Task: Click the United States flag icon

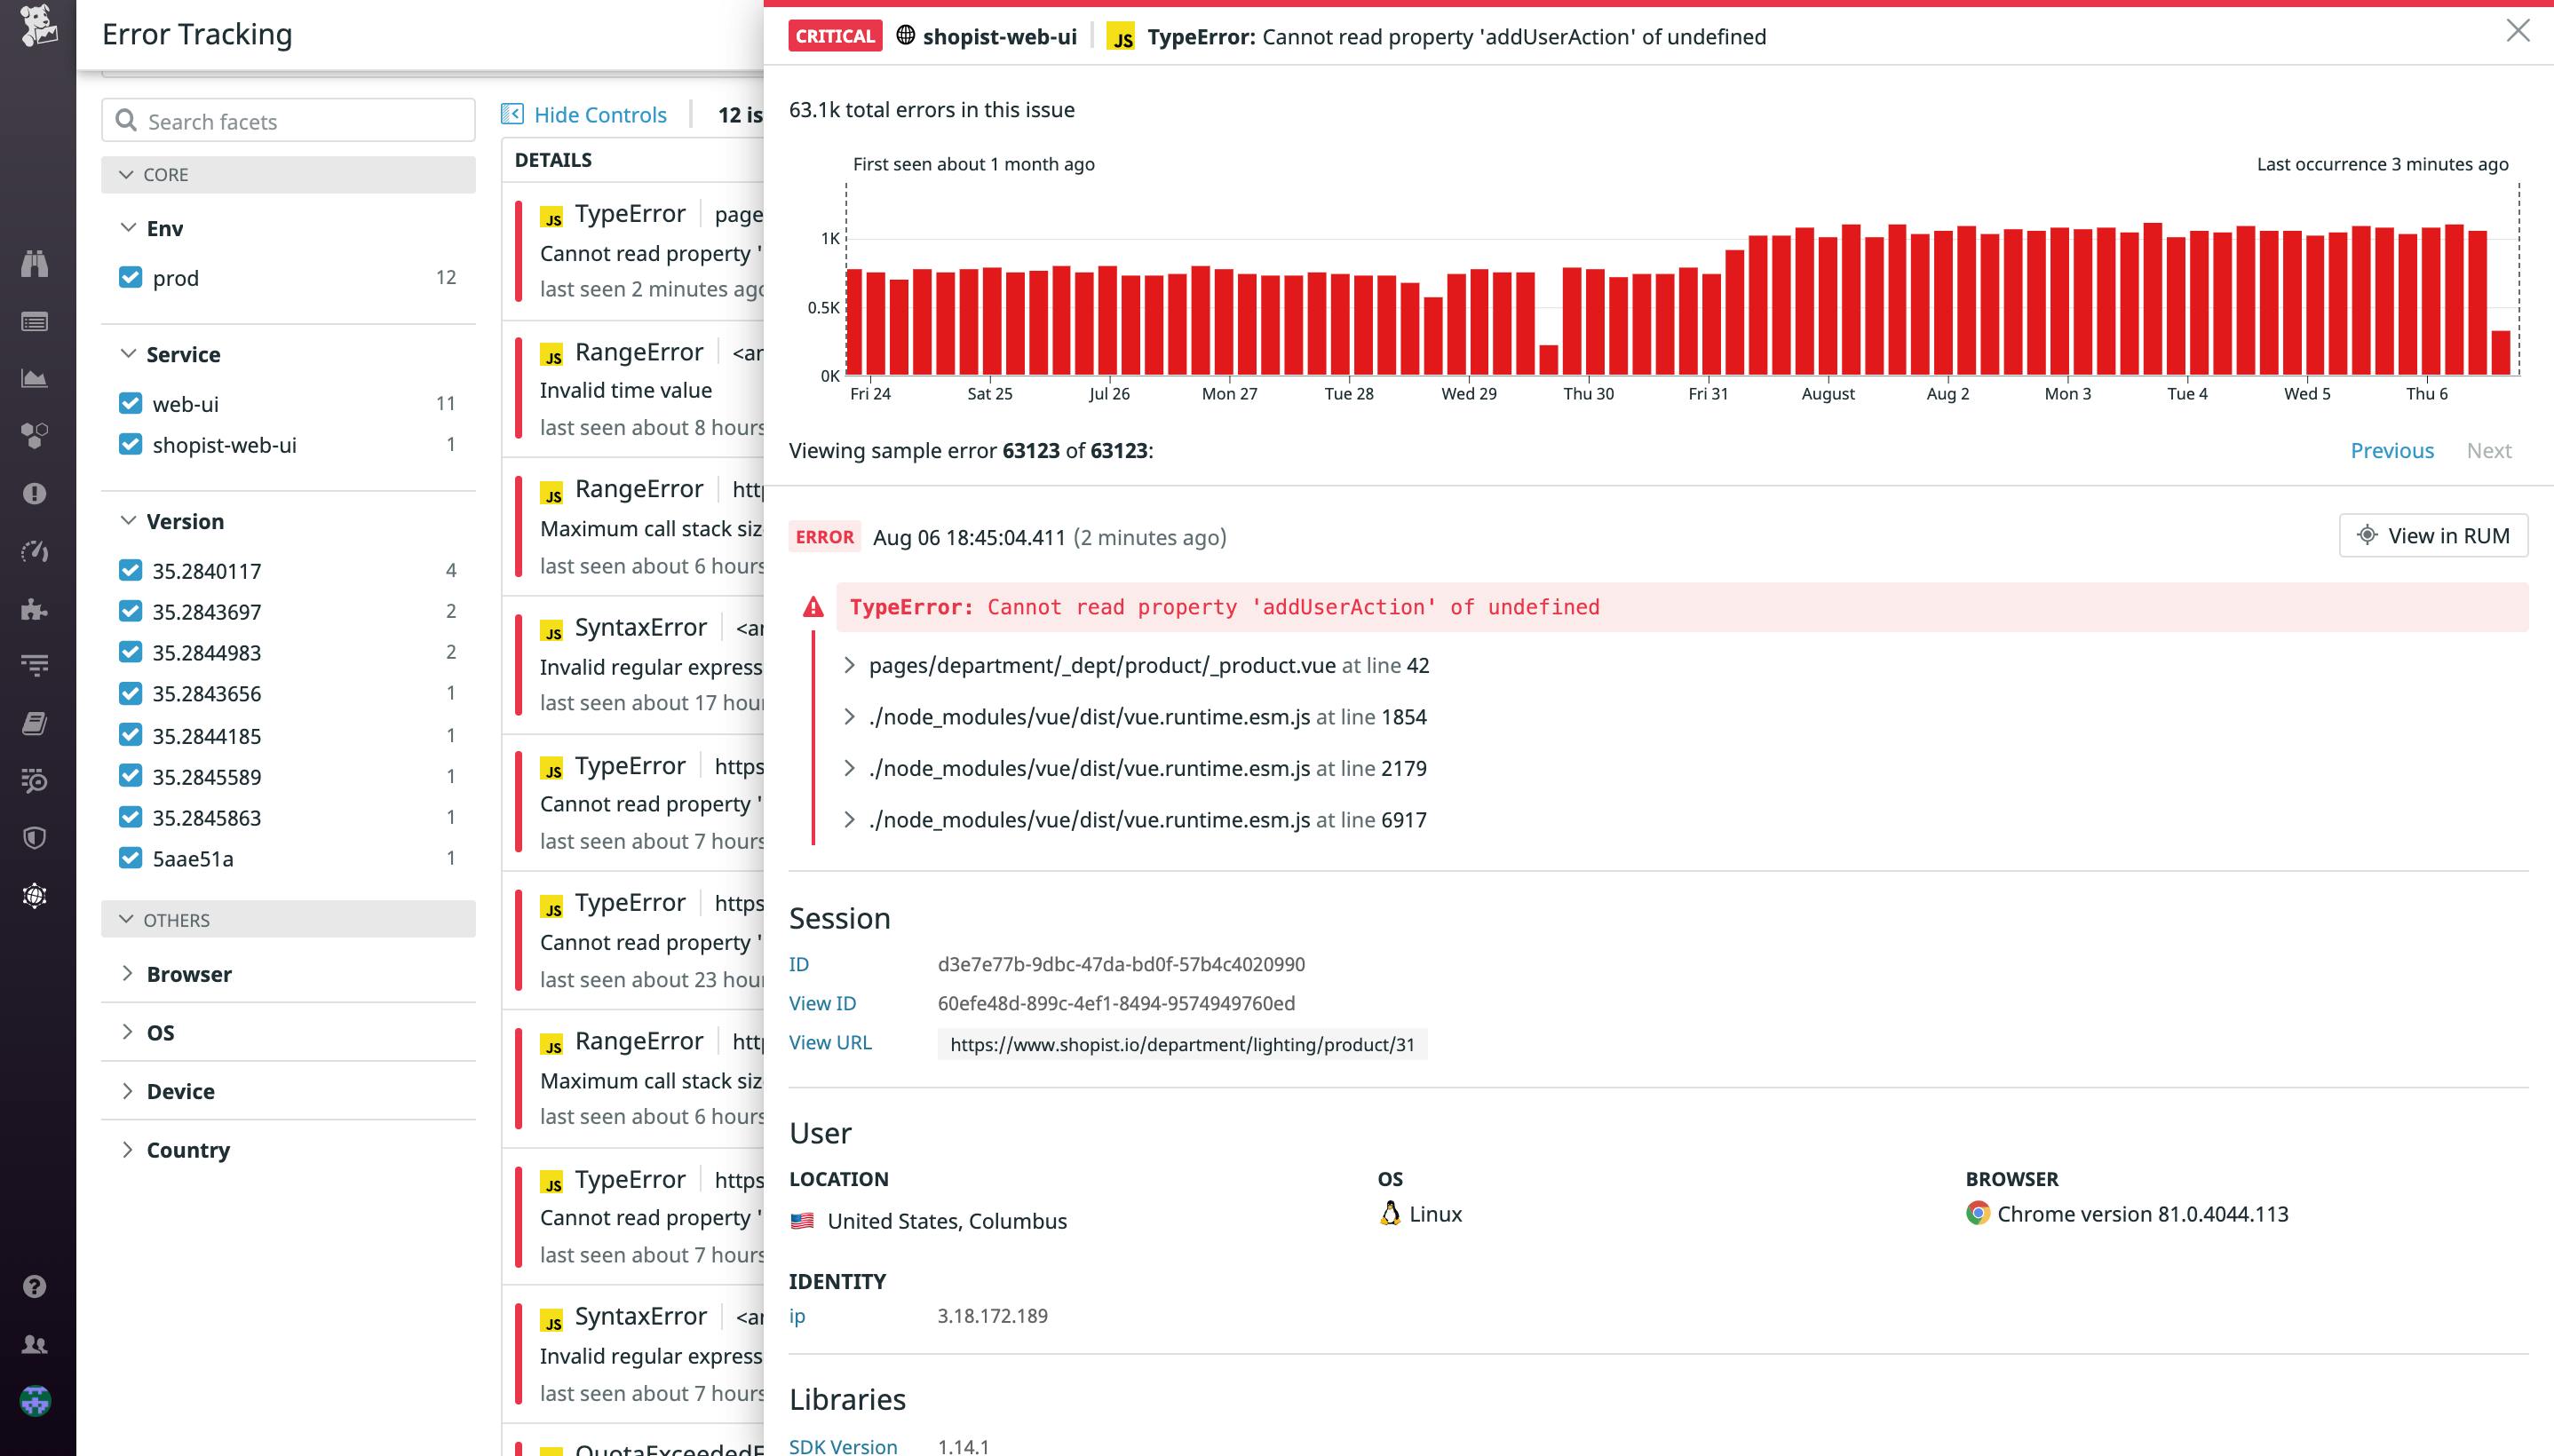Action: pos(802,1221)
